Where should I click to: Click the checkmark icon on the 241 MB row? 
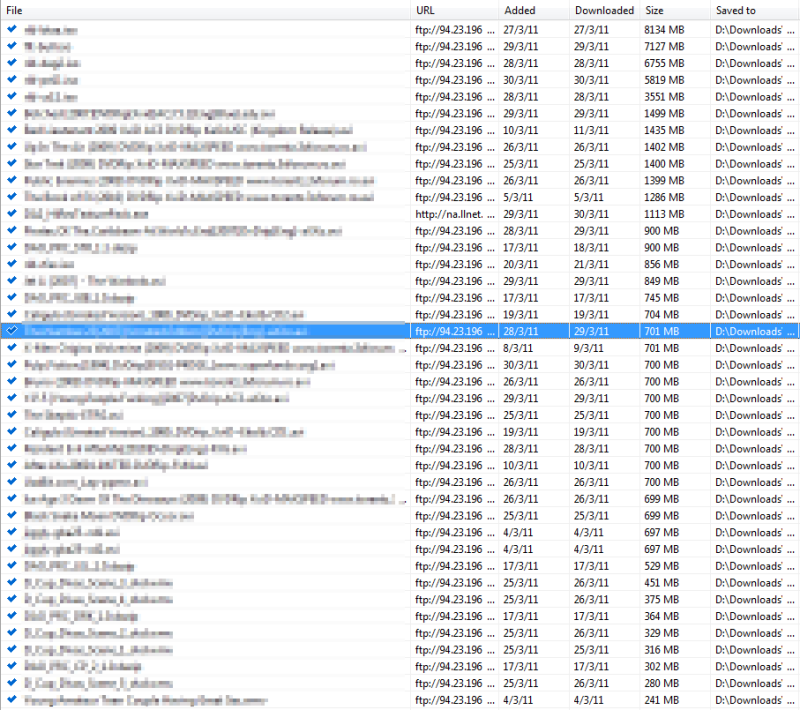point(11,700)
